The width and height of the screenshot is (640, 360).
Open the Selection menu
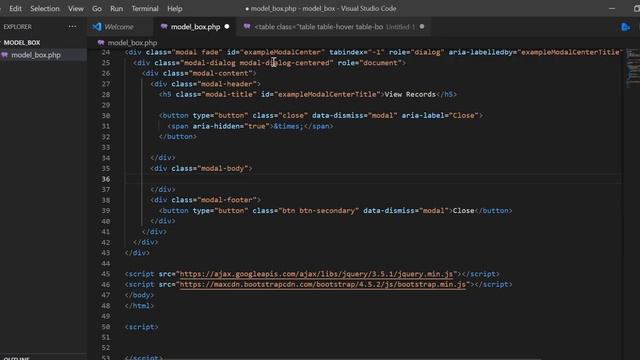click(x=44, y=9)
